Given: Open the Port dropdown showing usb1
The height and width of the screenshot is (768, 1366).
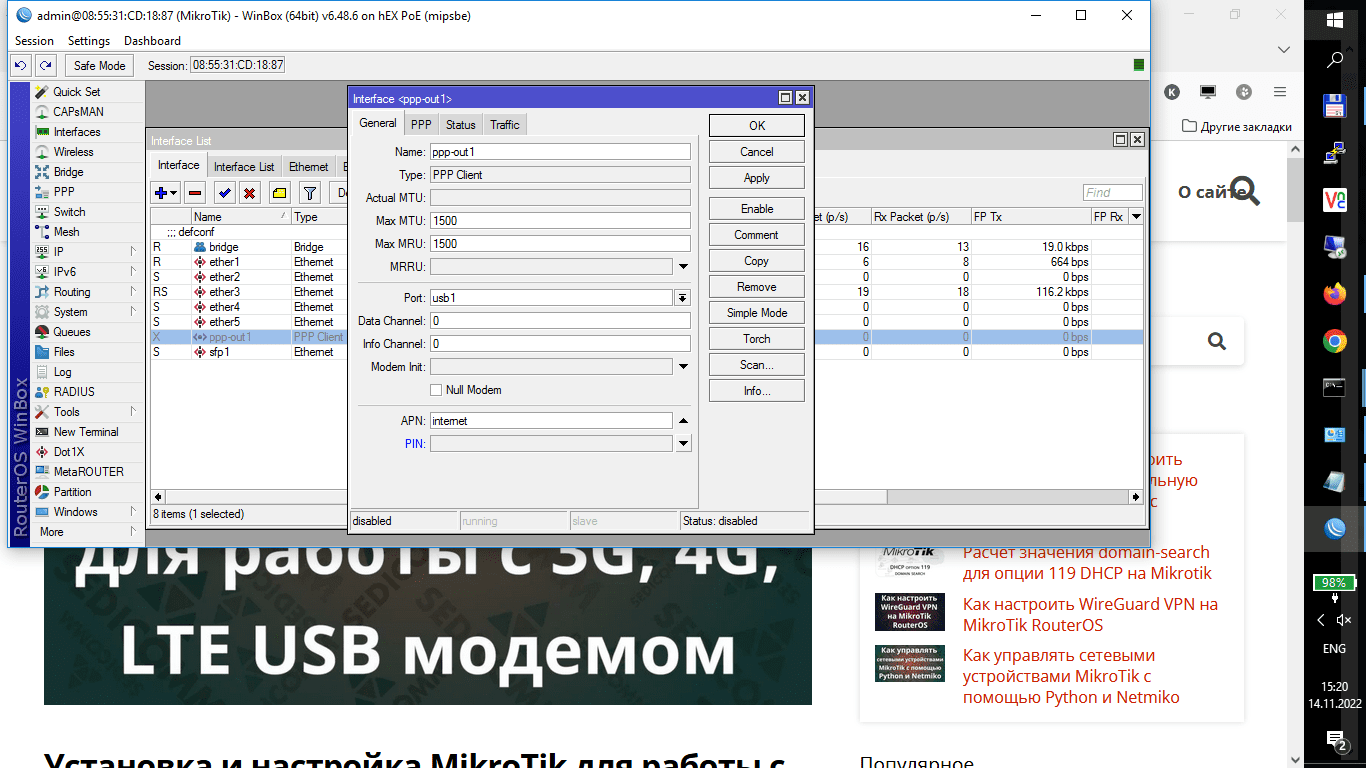Looking at the screenshot, I should pos(683,298).
